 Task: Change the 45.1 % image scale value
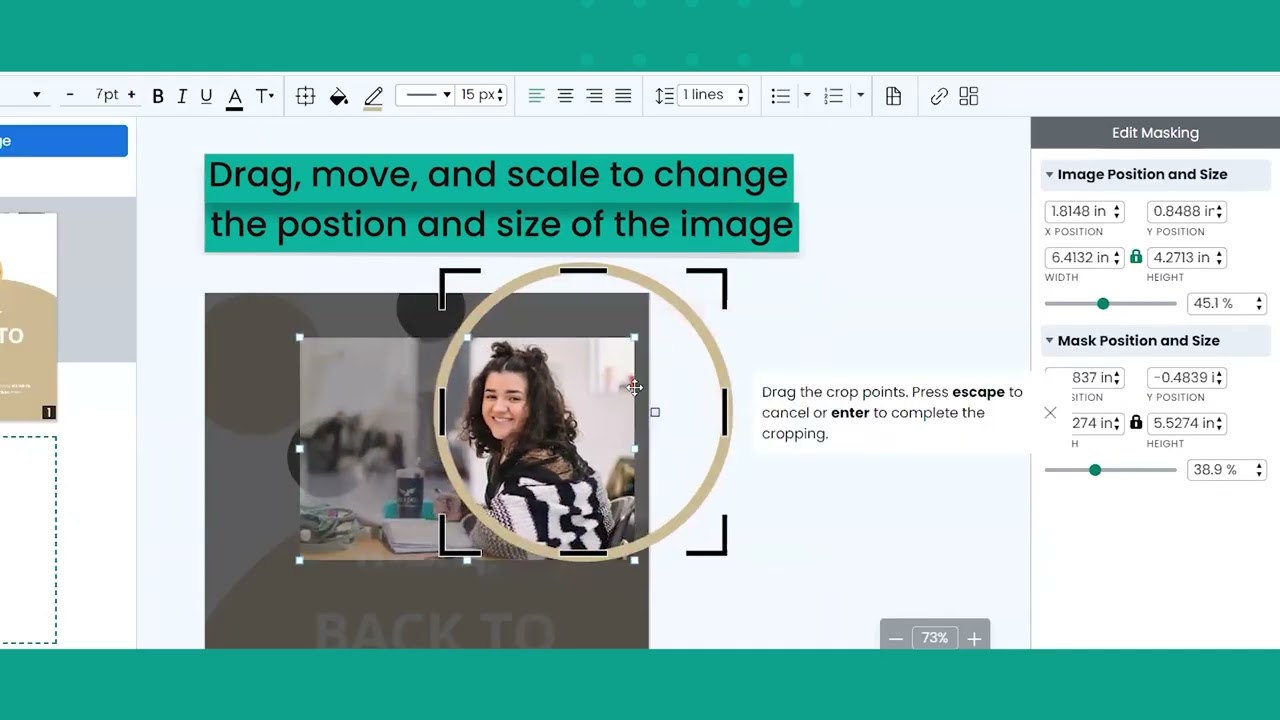[x=1227, y=303]
